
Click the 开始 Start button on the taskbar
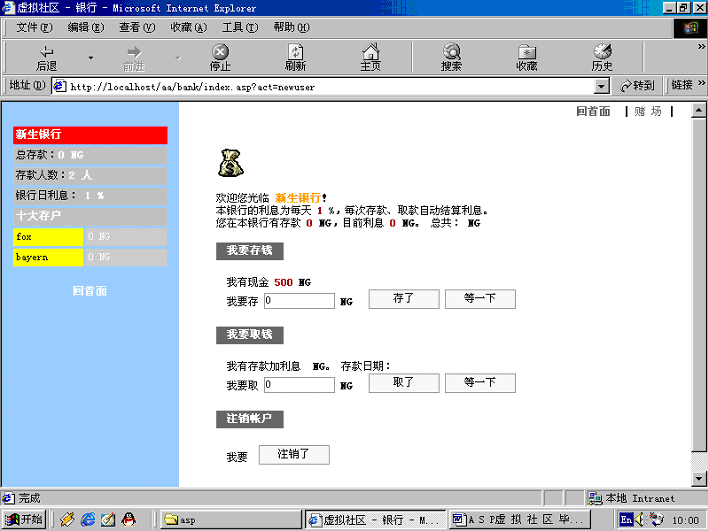[x=25, y=519]
